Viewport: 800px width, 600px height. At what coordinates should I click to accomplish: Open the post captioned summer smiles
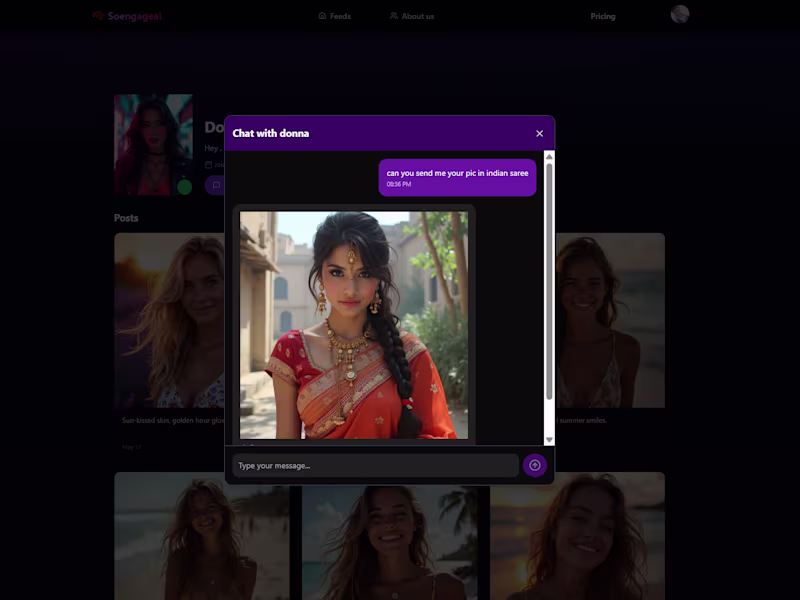pos(610,320)
